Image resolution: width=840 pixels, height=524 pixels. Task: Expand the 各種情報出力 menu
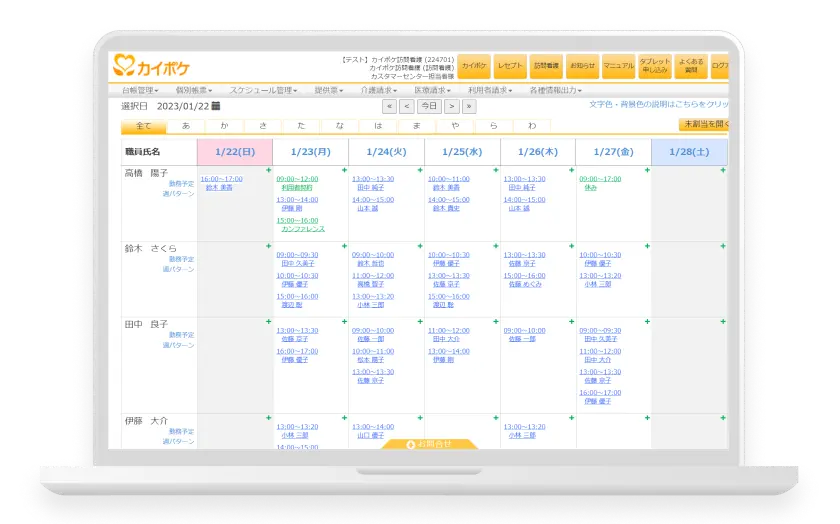click(x=556, y=91)
